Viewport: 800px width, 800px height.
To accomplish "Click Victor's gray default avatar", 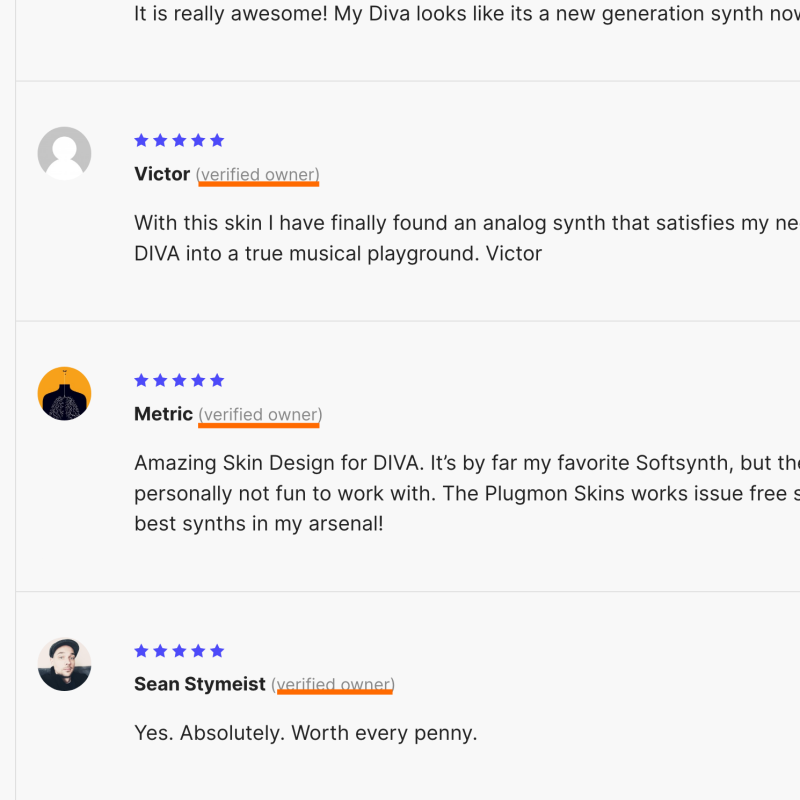I will pos(64,154).
